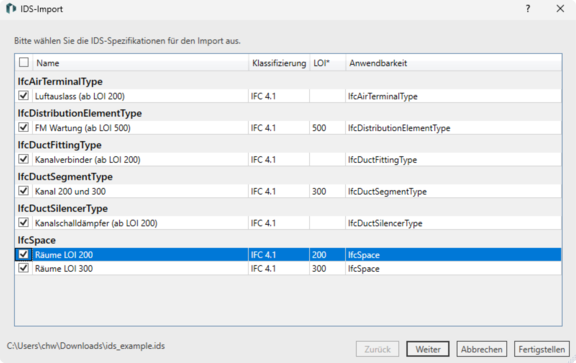The image size is (576, 363).
Task: Uncheck Räume LOI 200 checkbox
Action: click(x=24, y=254)
